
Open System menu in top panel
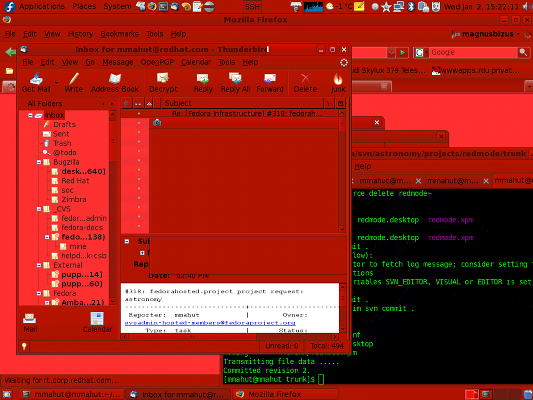[117, 6]
